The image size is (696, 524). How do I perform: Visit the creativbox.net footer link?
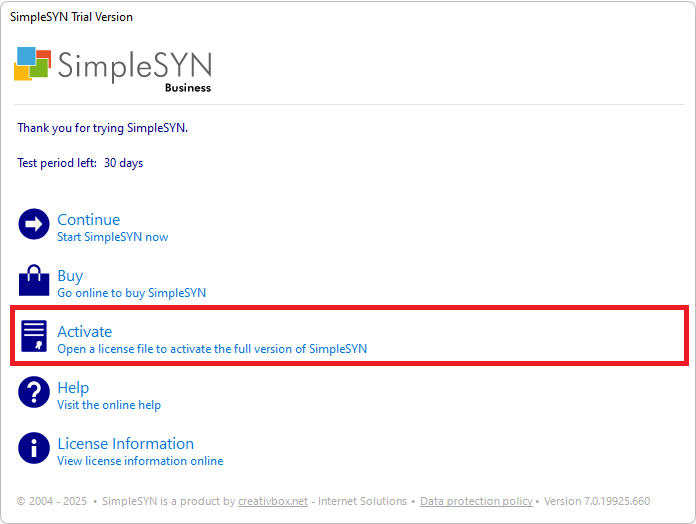click(273, 501)
